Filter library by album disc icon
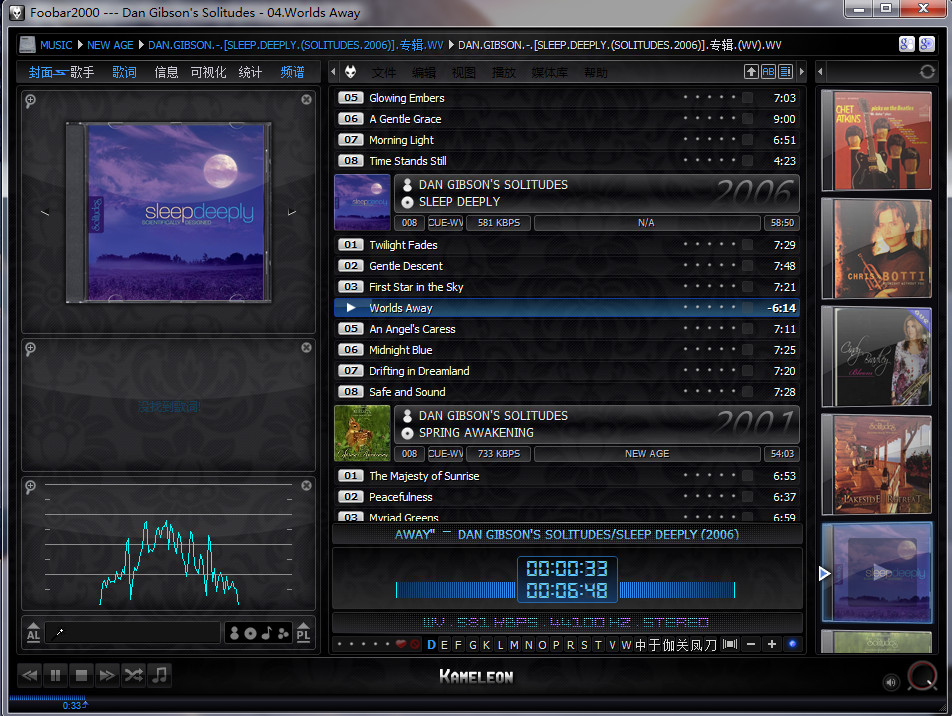The image size is (952, 716). [x=250, y=633]
